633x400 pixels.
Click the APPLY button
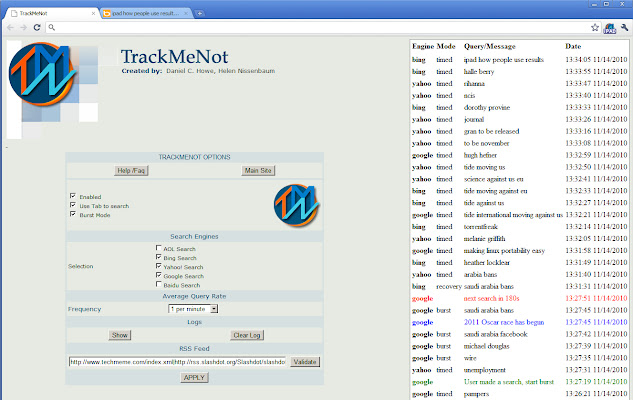(194, 377)
